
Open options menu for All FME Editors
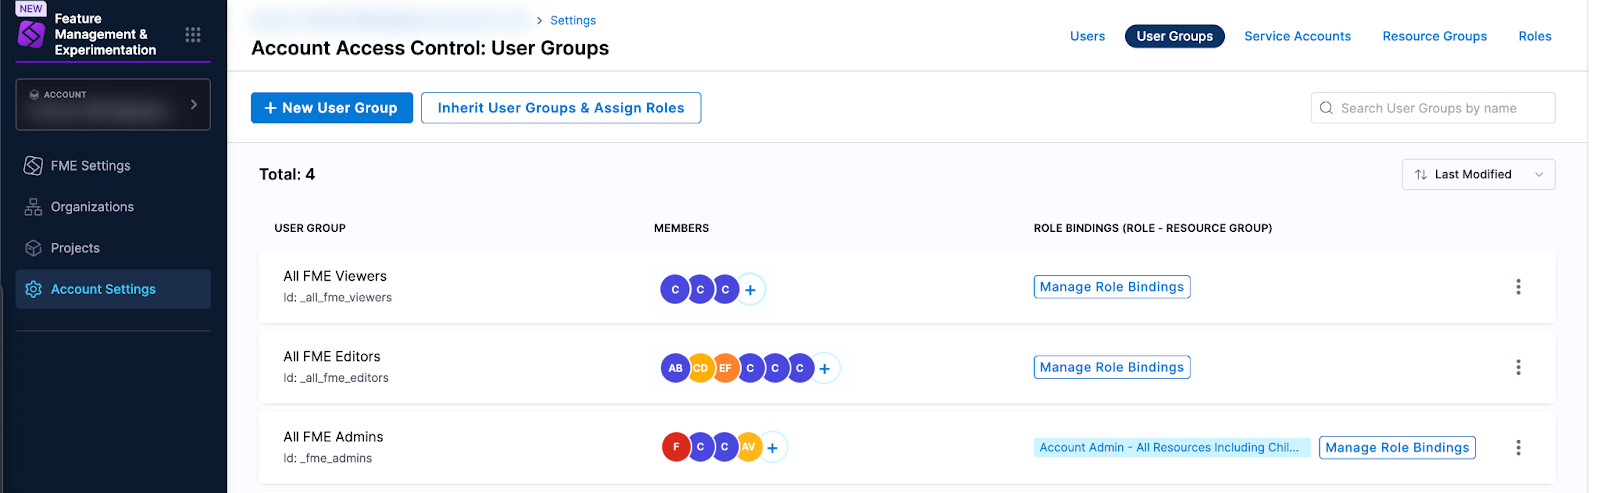pos(1518,368)
